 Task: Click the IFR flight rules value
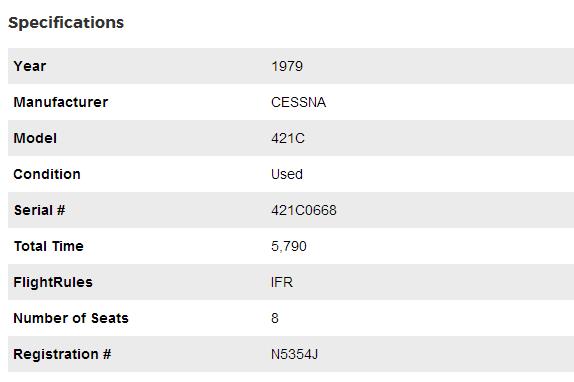[282, 282]
